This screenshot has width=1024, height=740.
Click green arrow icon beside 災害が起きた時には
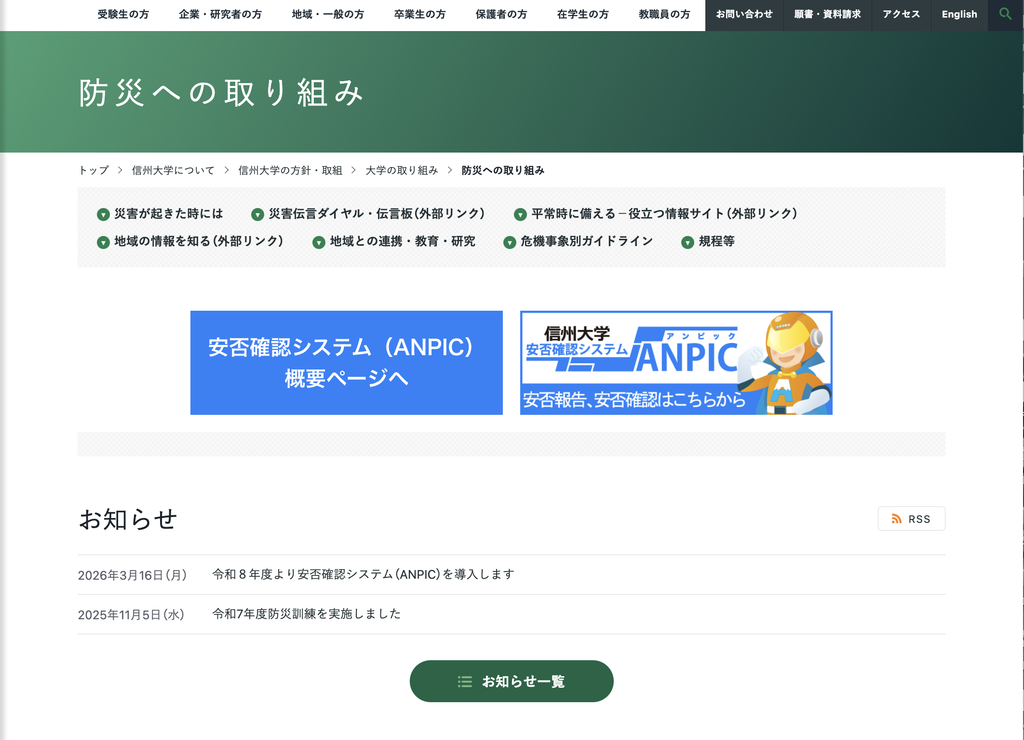[103, 214]
